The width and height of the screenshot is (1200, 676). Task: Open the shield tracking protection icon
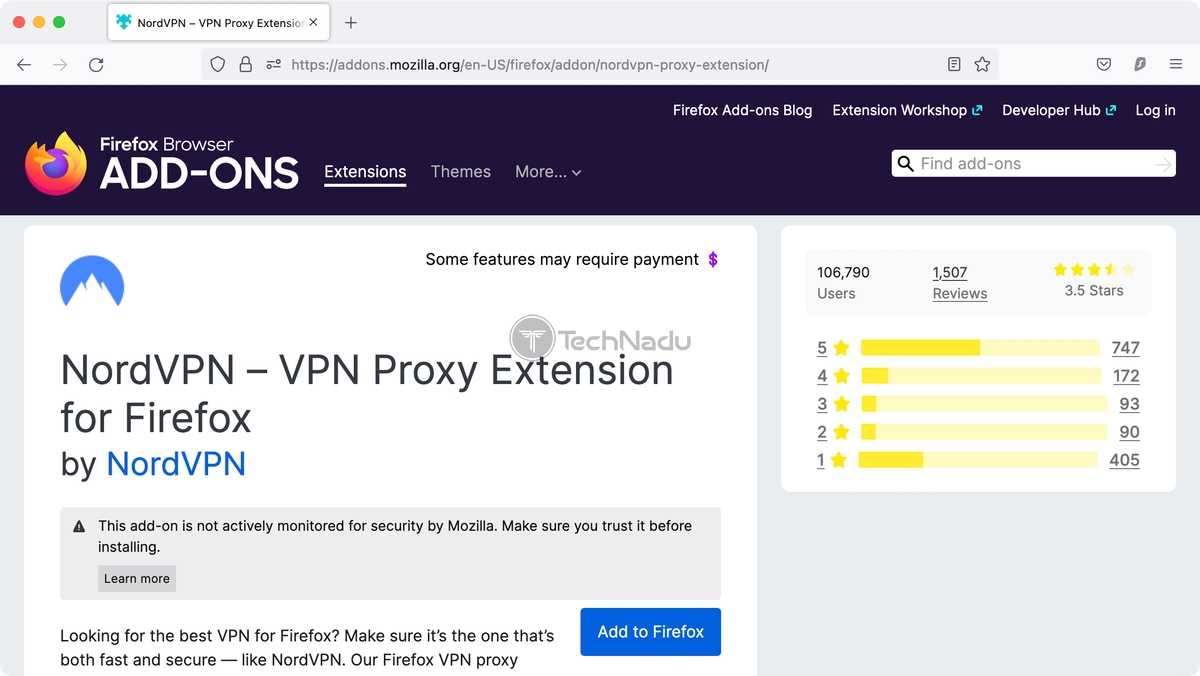point(217,64)
